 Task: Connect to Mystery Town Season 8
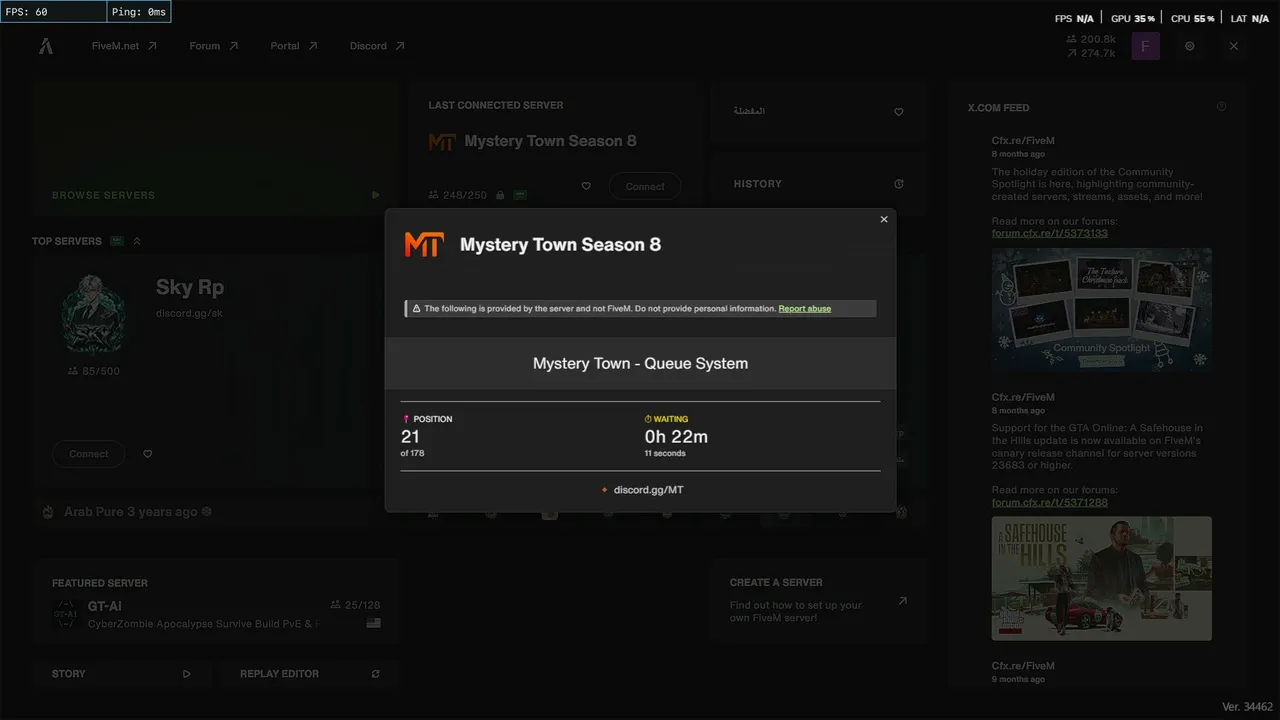[645, 186]
